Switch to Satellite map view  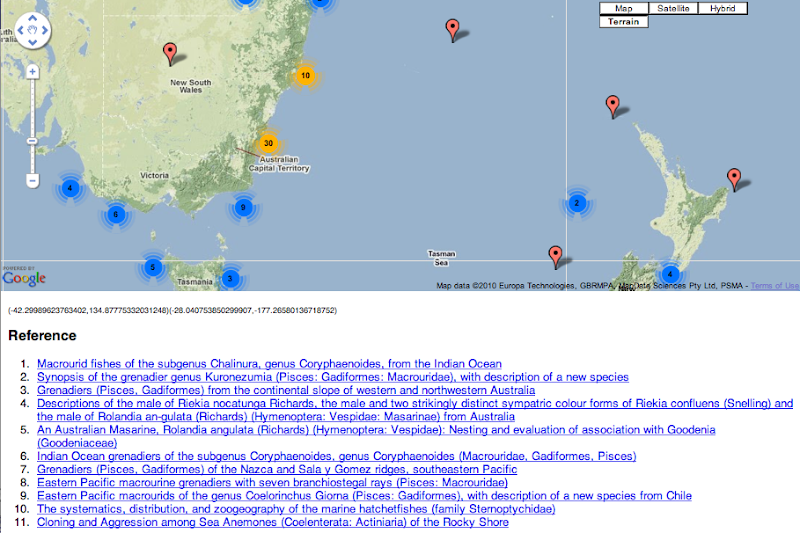click(674, 8)
